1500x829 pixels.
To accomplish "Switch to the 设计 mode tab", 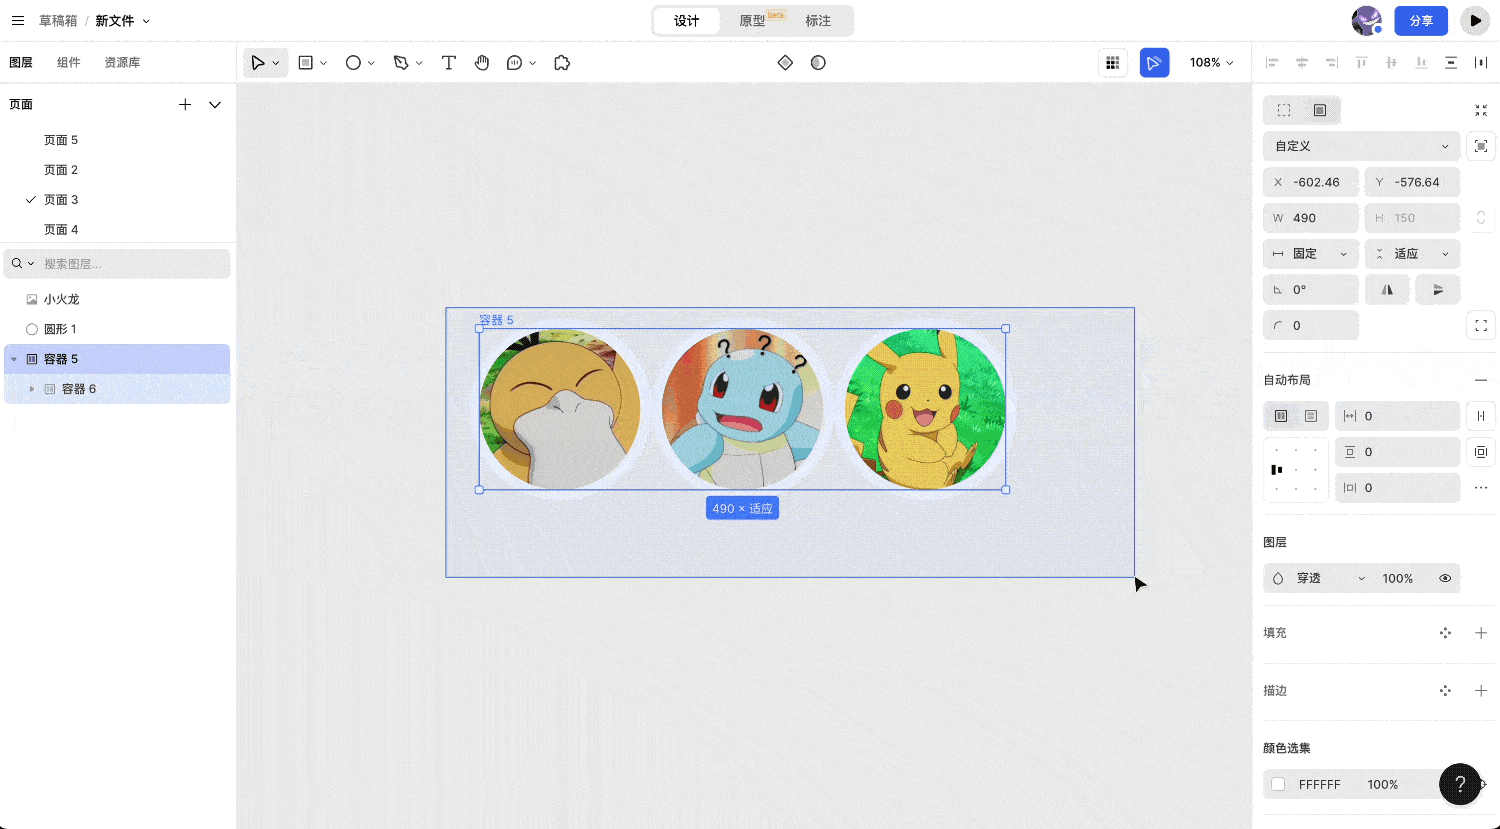I will (x=687, y=21).
